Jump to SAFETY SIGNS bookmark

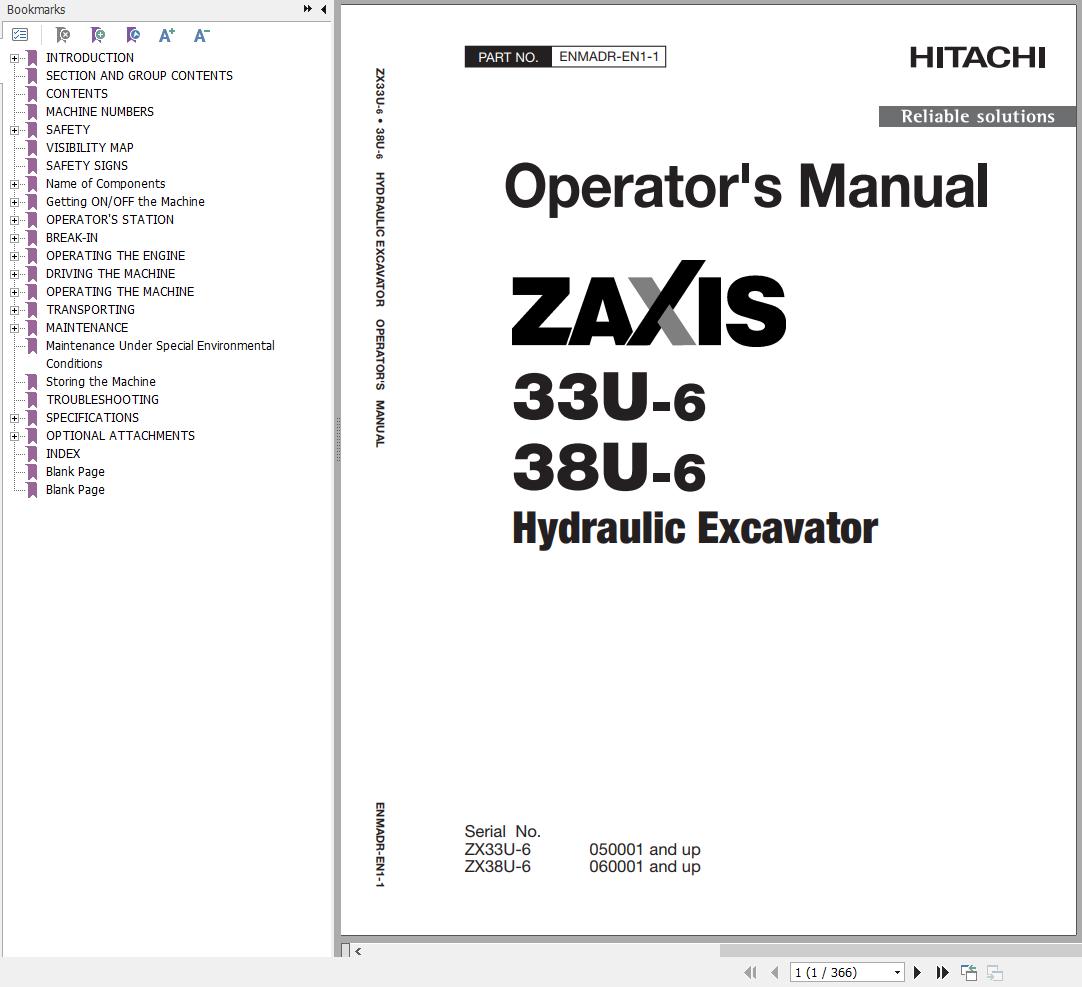pyautogui.click(x=87, y=166)
